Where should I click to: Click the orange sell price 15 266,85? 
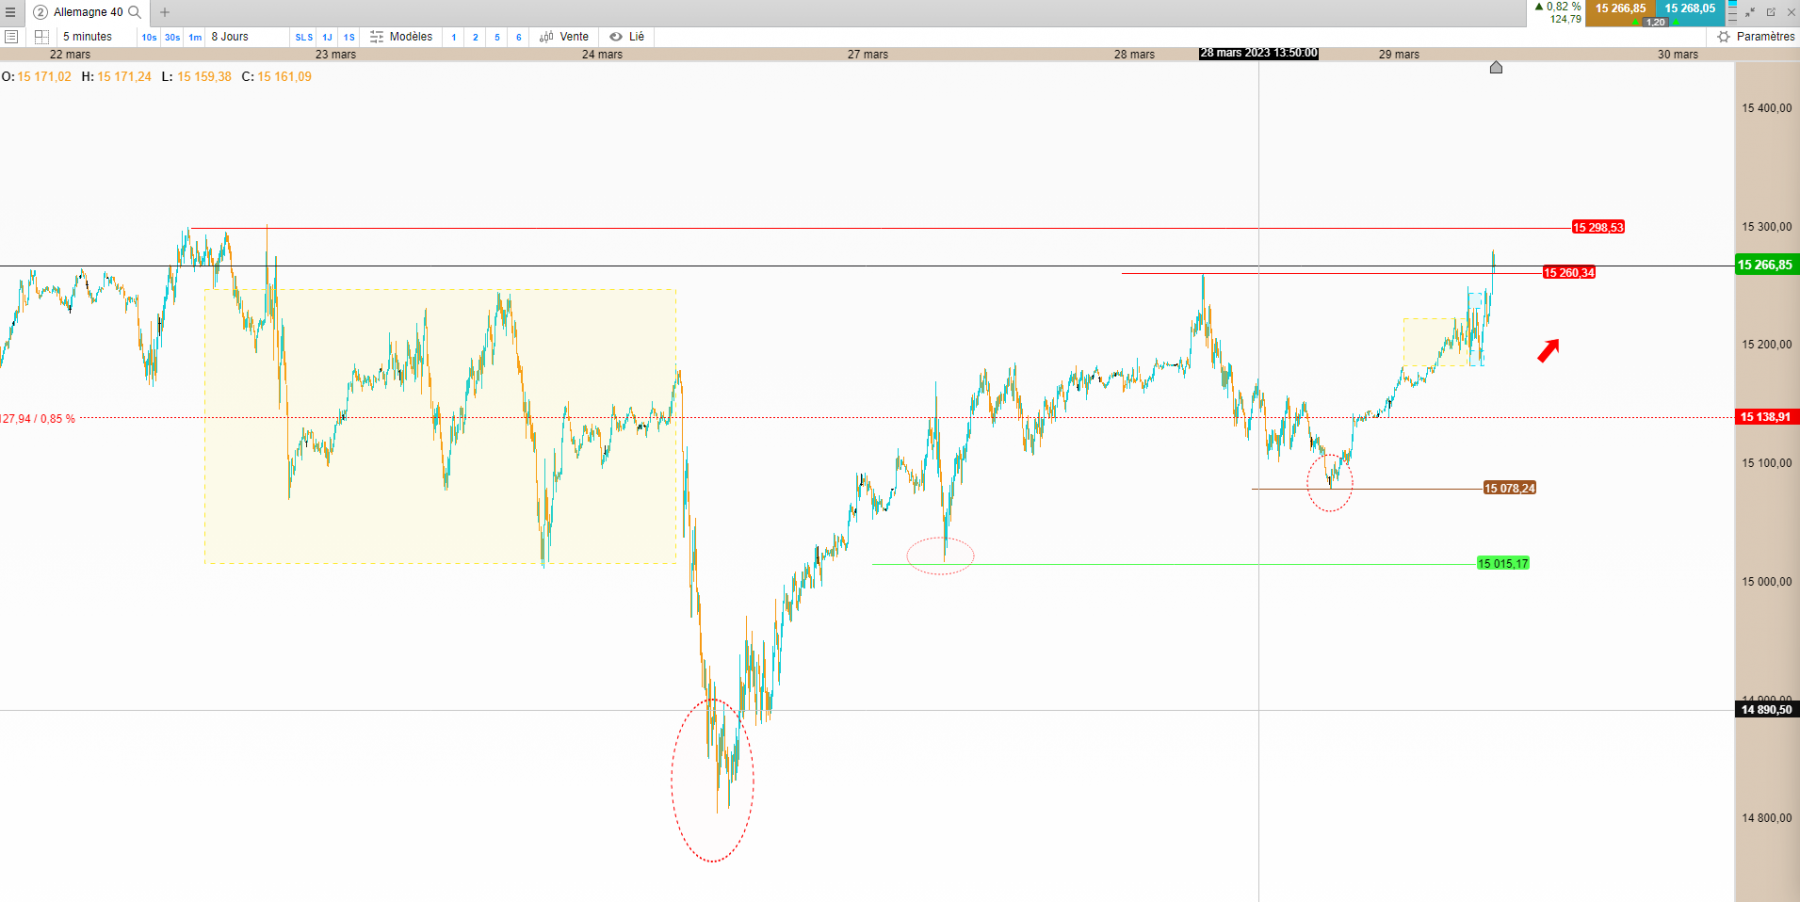1620,8
